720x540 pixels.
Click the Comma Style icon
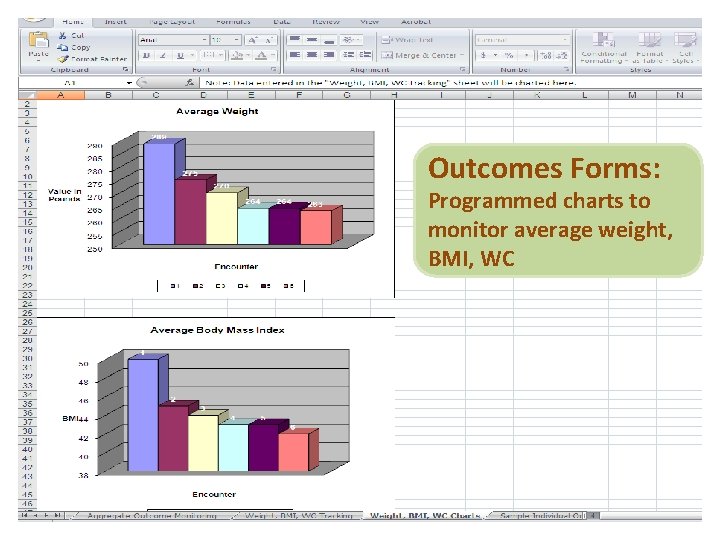click(526, 56)
